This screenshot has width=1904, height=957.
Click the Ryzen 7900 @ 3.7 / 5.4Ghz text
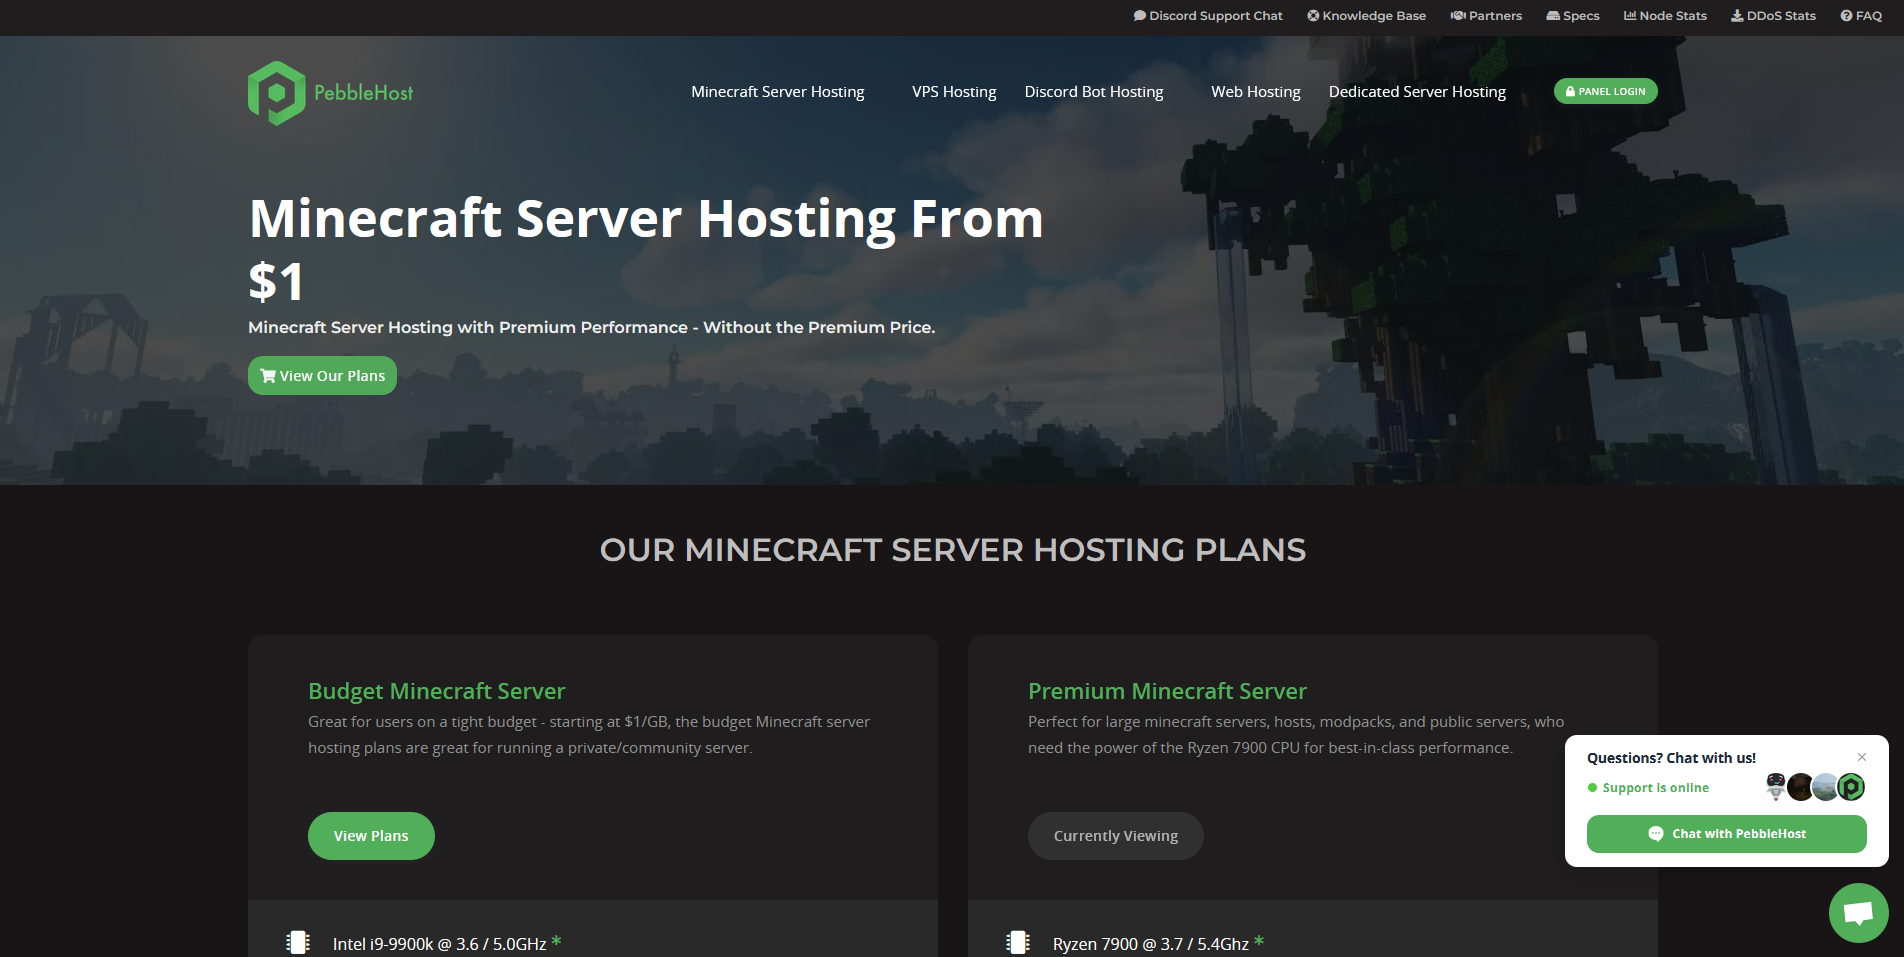pyautogui.click(x=1150, y=944)
